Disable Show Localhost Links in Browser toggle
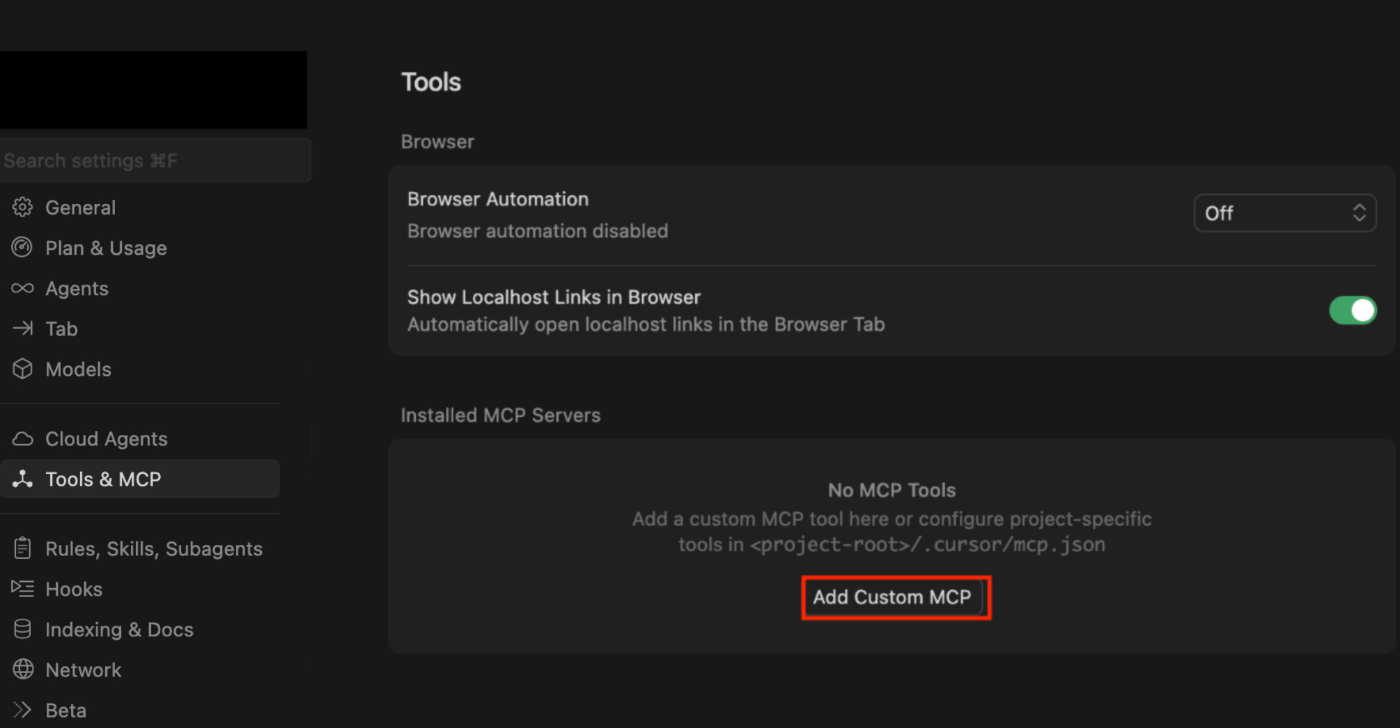This screenshot has height=728, width=1400. (1352, 311)
